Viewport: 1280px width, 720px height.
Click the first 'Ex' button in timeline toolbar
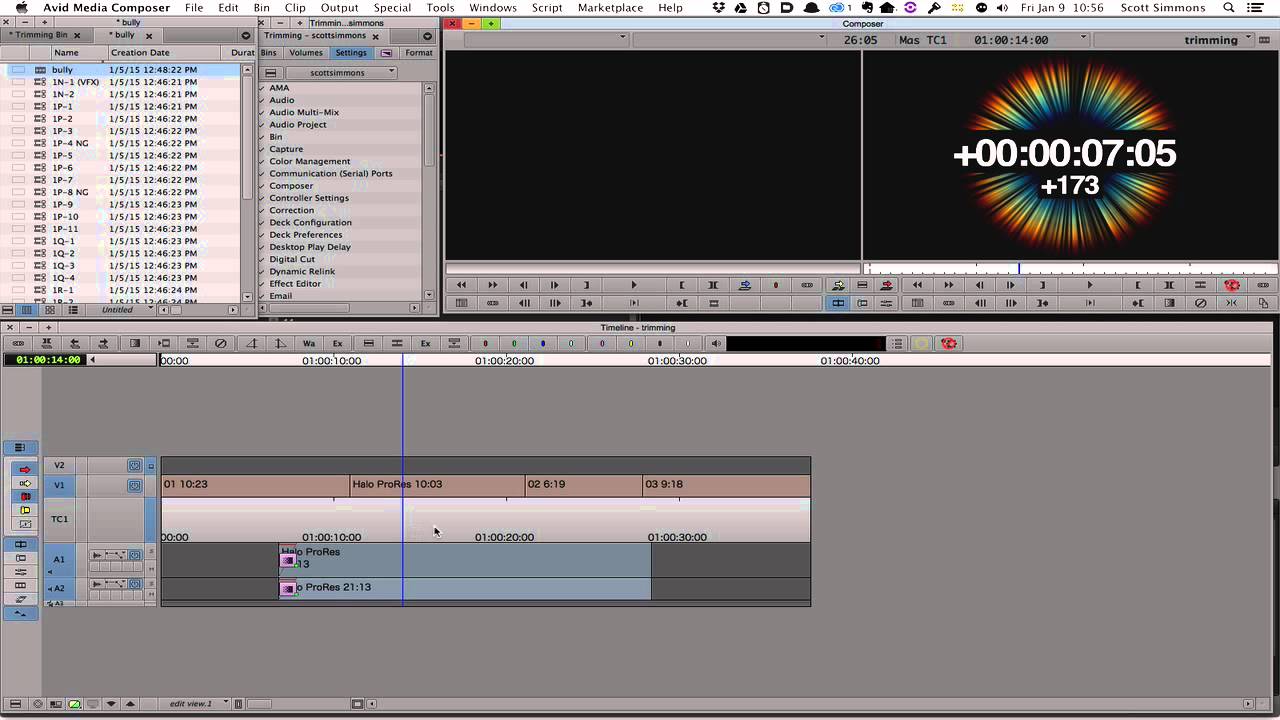[x=338, y=343]
